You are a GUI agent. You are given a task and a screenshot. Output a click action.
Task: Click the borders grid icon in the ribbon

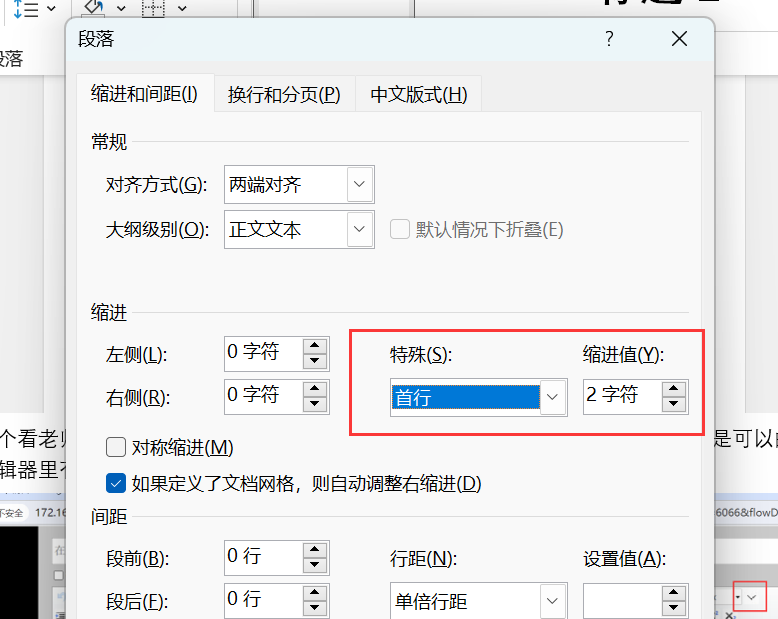coord(153,8)
